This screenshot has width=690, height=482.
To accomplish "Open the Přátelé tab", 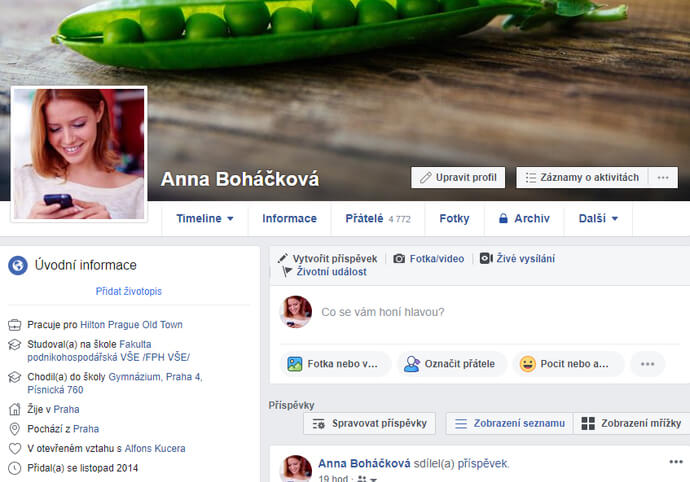I will 378,218.
